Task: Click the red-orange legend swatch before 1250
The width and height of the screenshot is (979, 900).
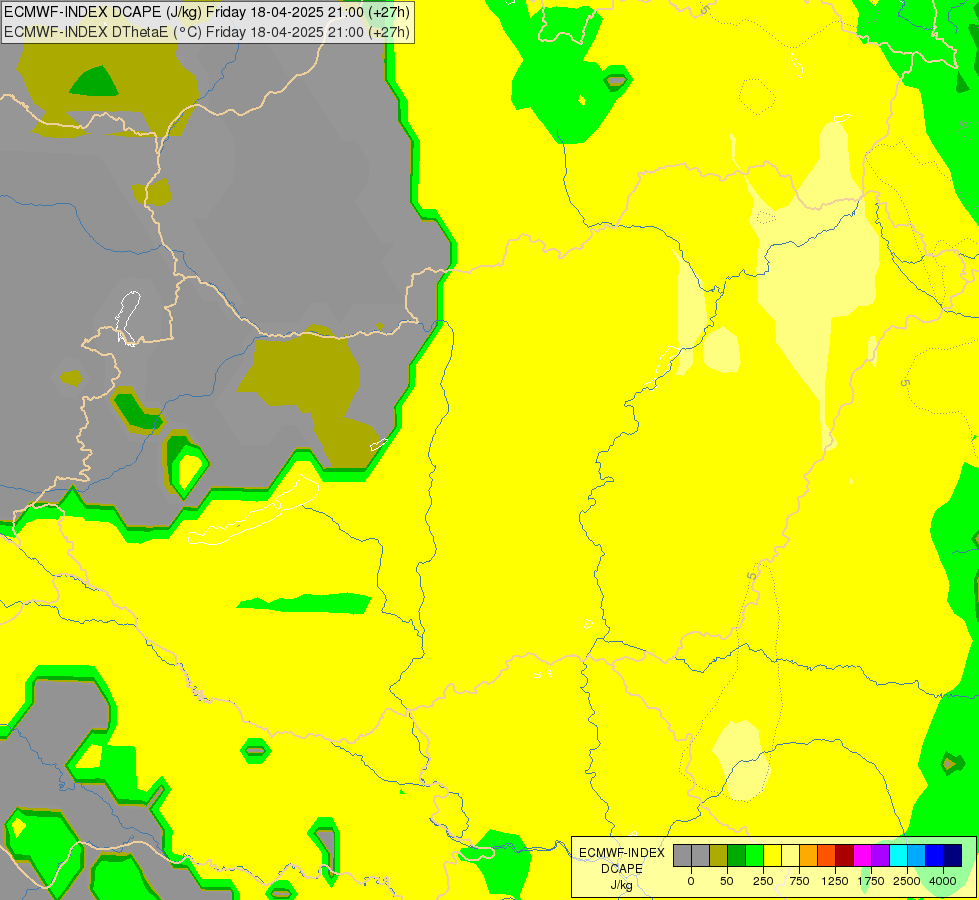Action: point(827,855)
